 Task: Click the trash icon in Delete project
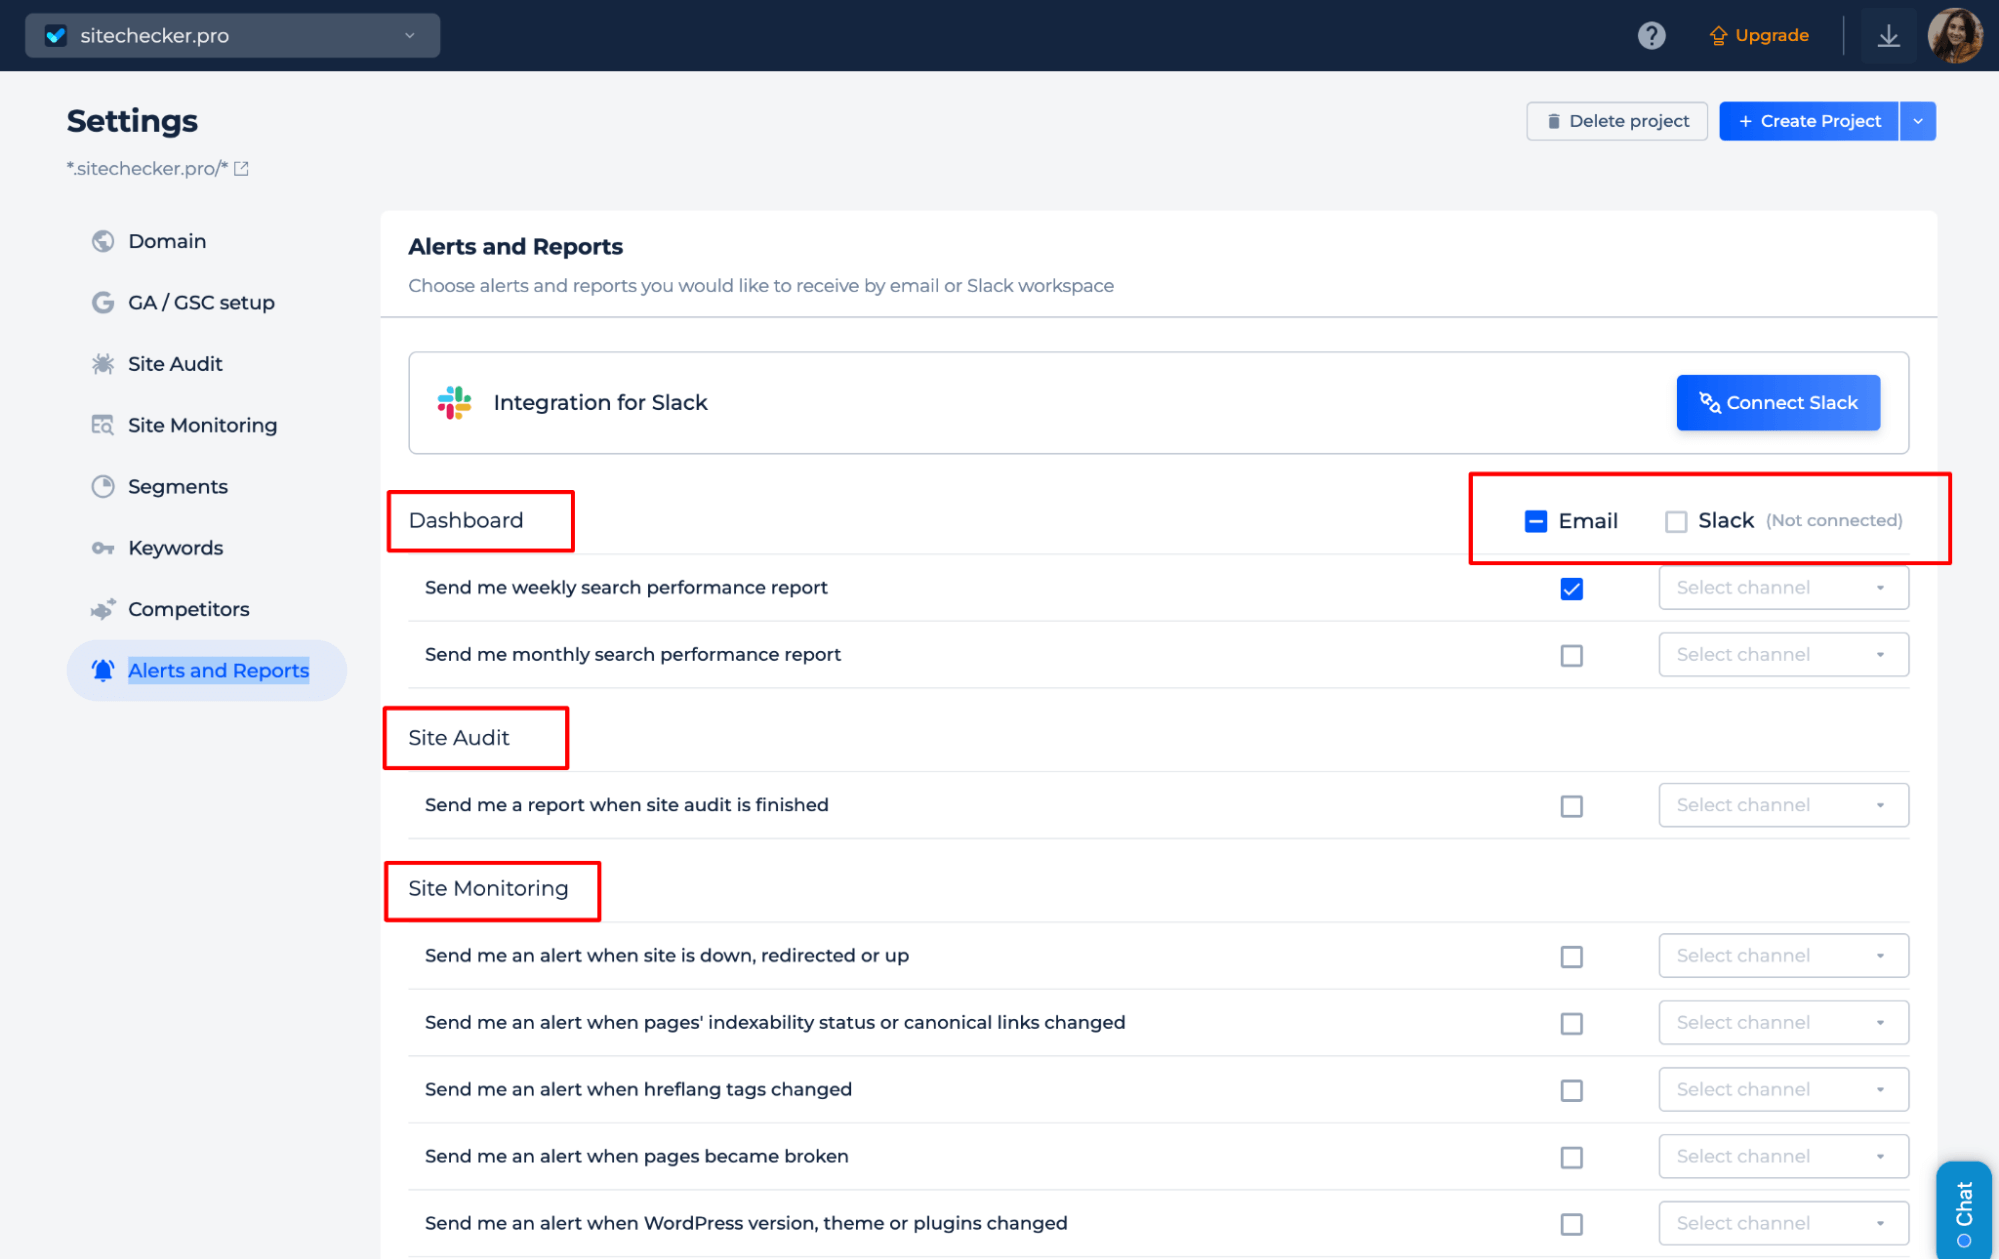click(1553, 121)
